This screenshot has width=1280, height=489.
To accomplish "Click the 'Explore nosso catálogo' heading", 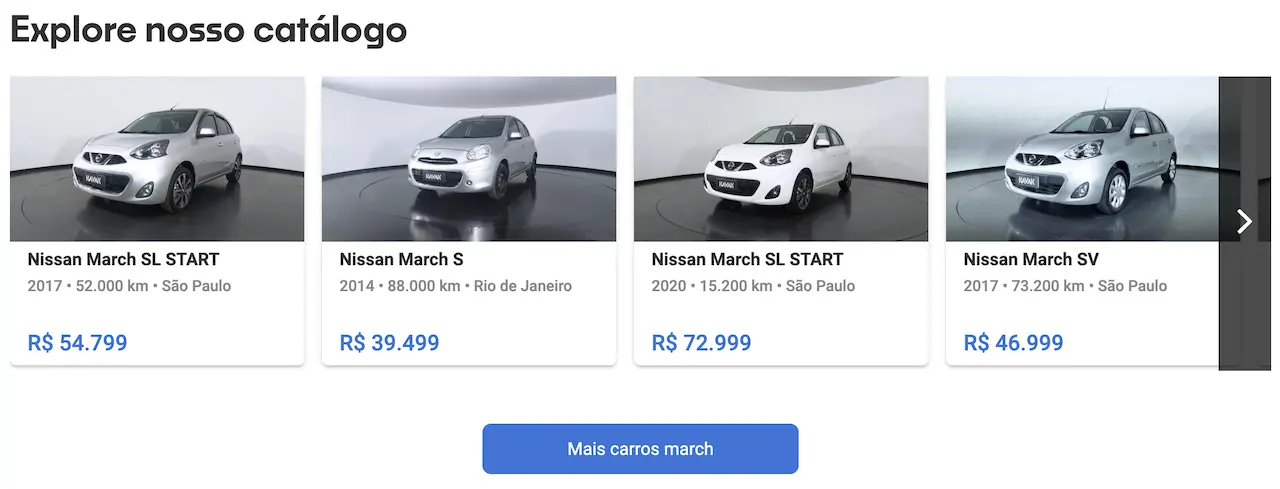I will point(208,31).
